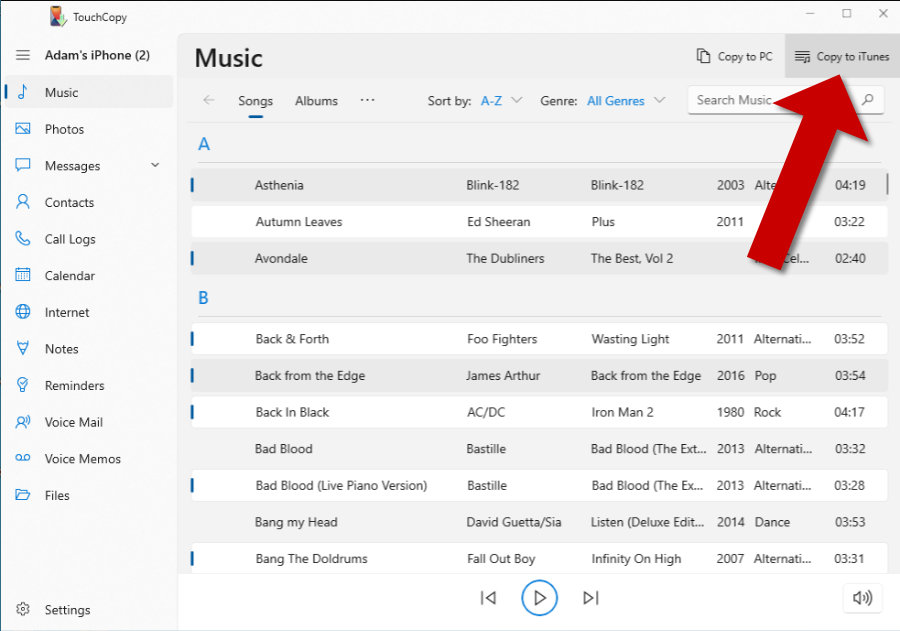900x631 pixels.
Task: Open the Voice Mail icon
Action: (x=22, y=422)
